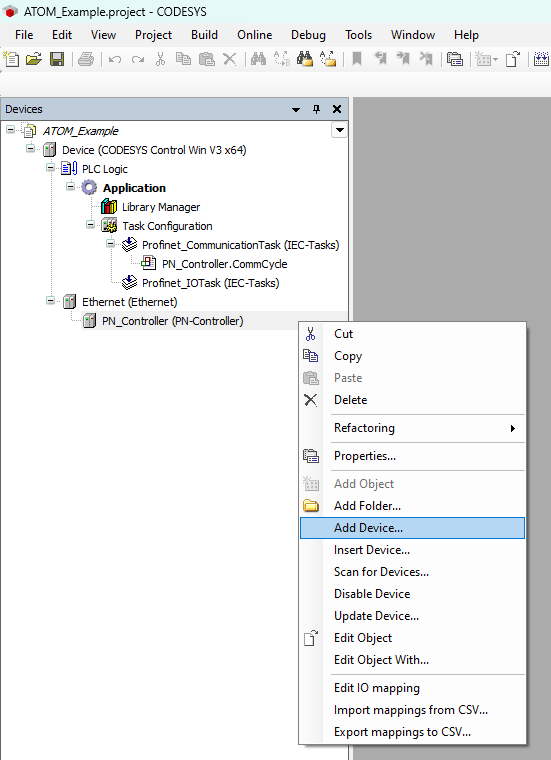Click the folder icon beside Add Folder
Image resolution: width=551 pixels, height=760 pixels.
coord(311,506)
